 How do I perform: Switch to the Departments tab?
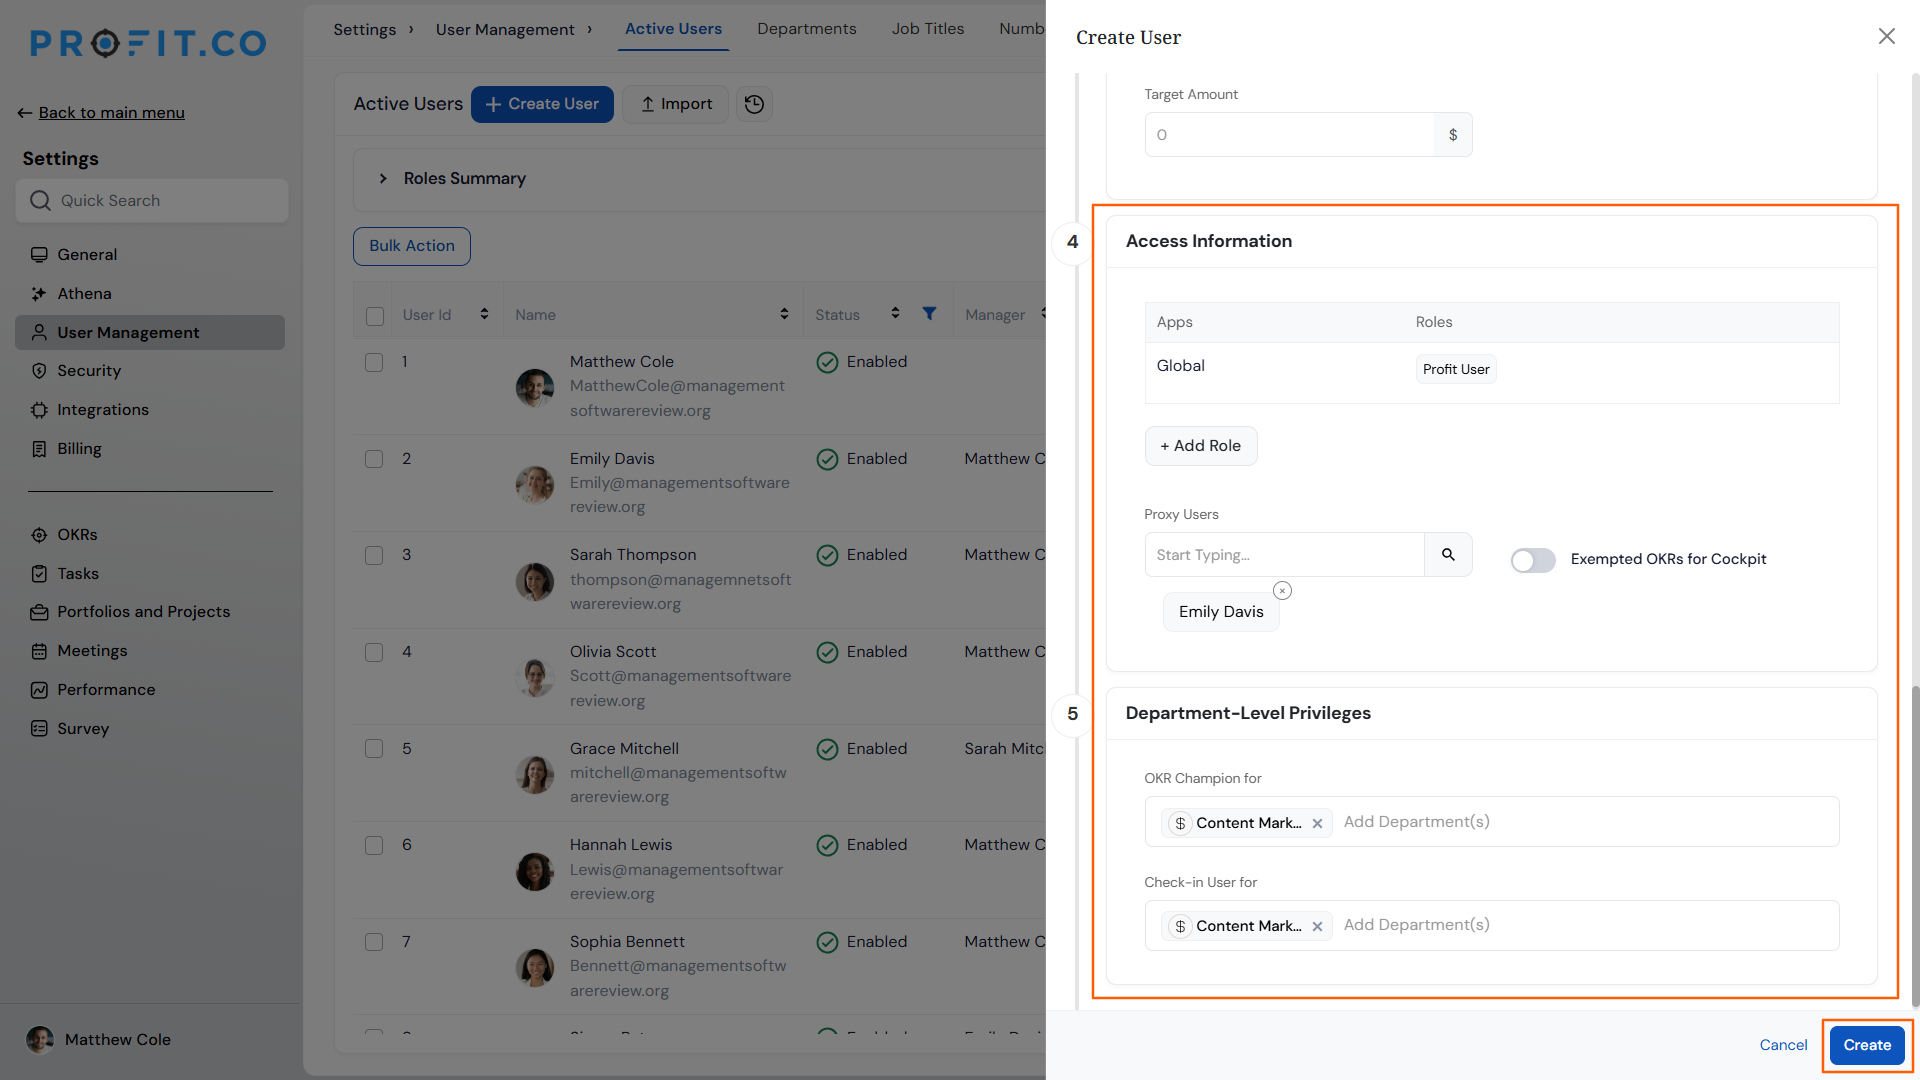click(x=806, y=29)
